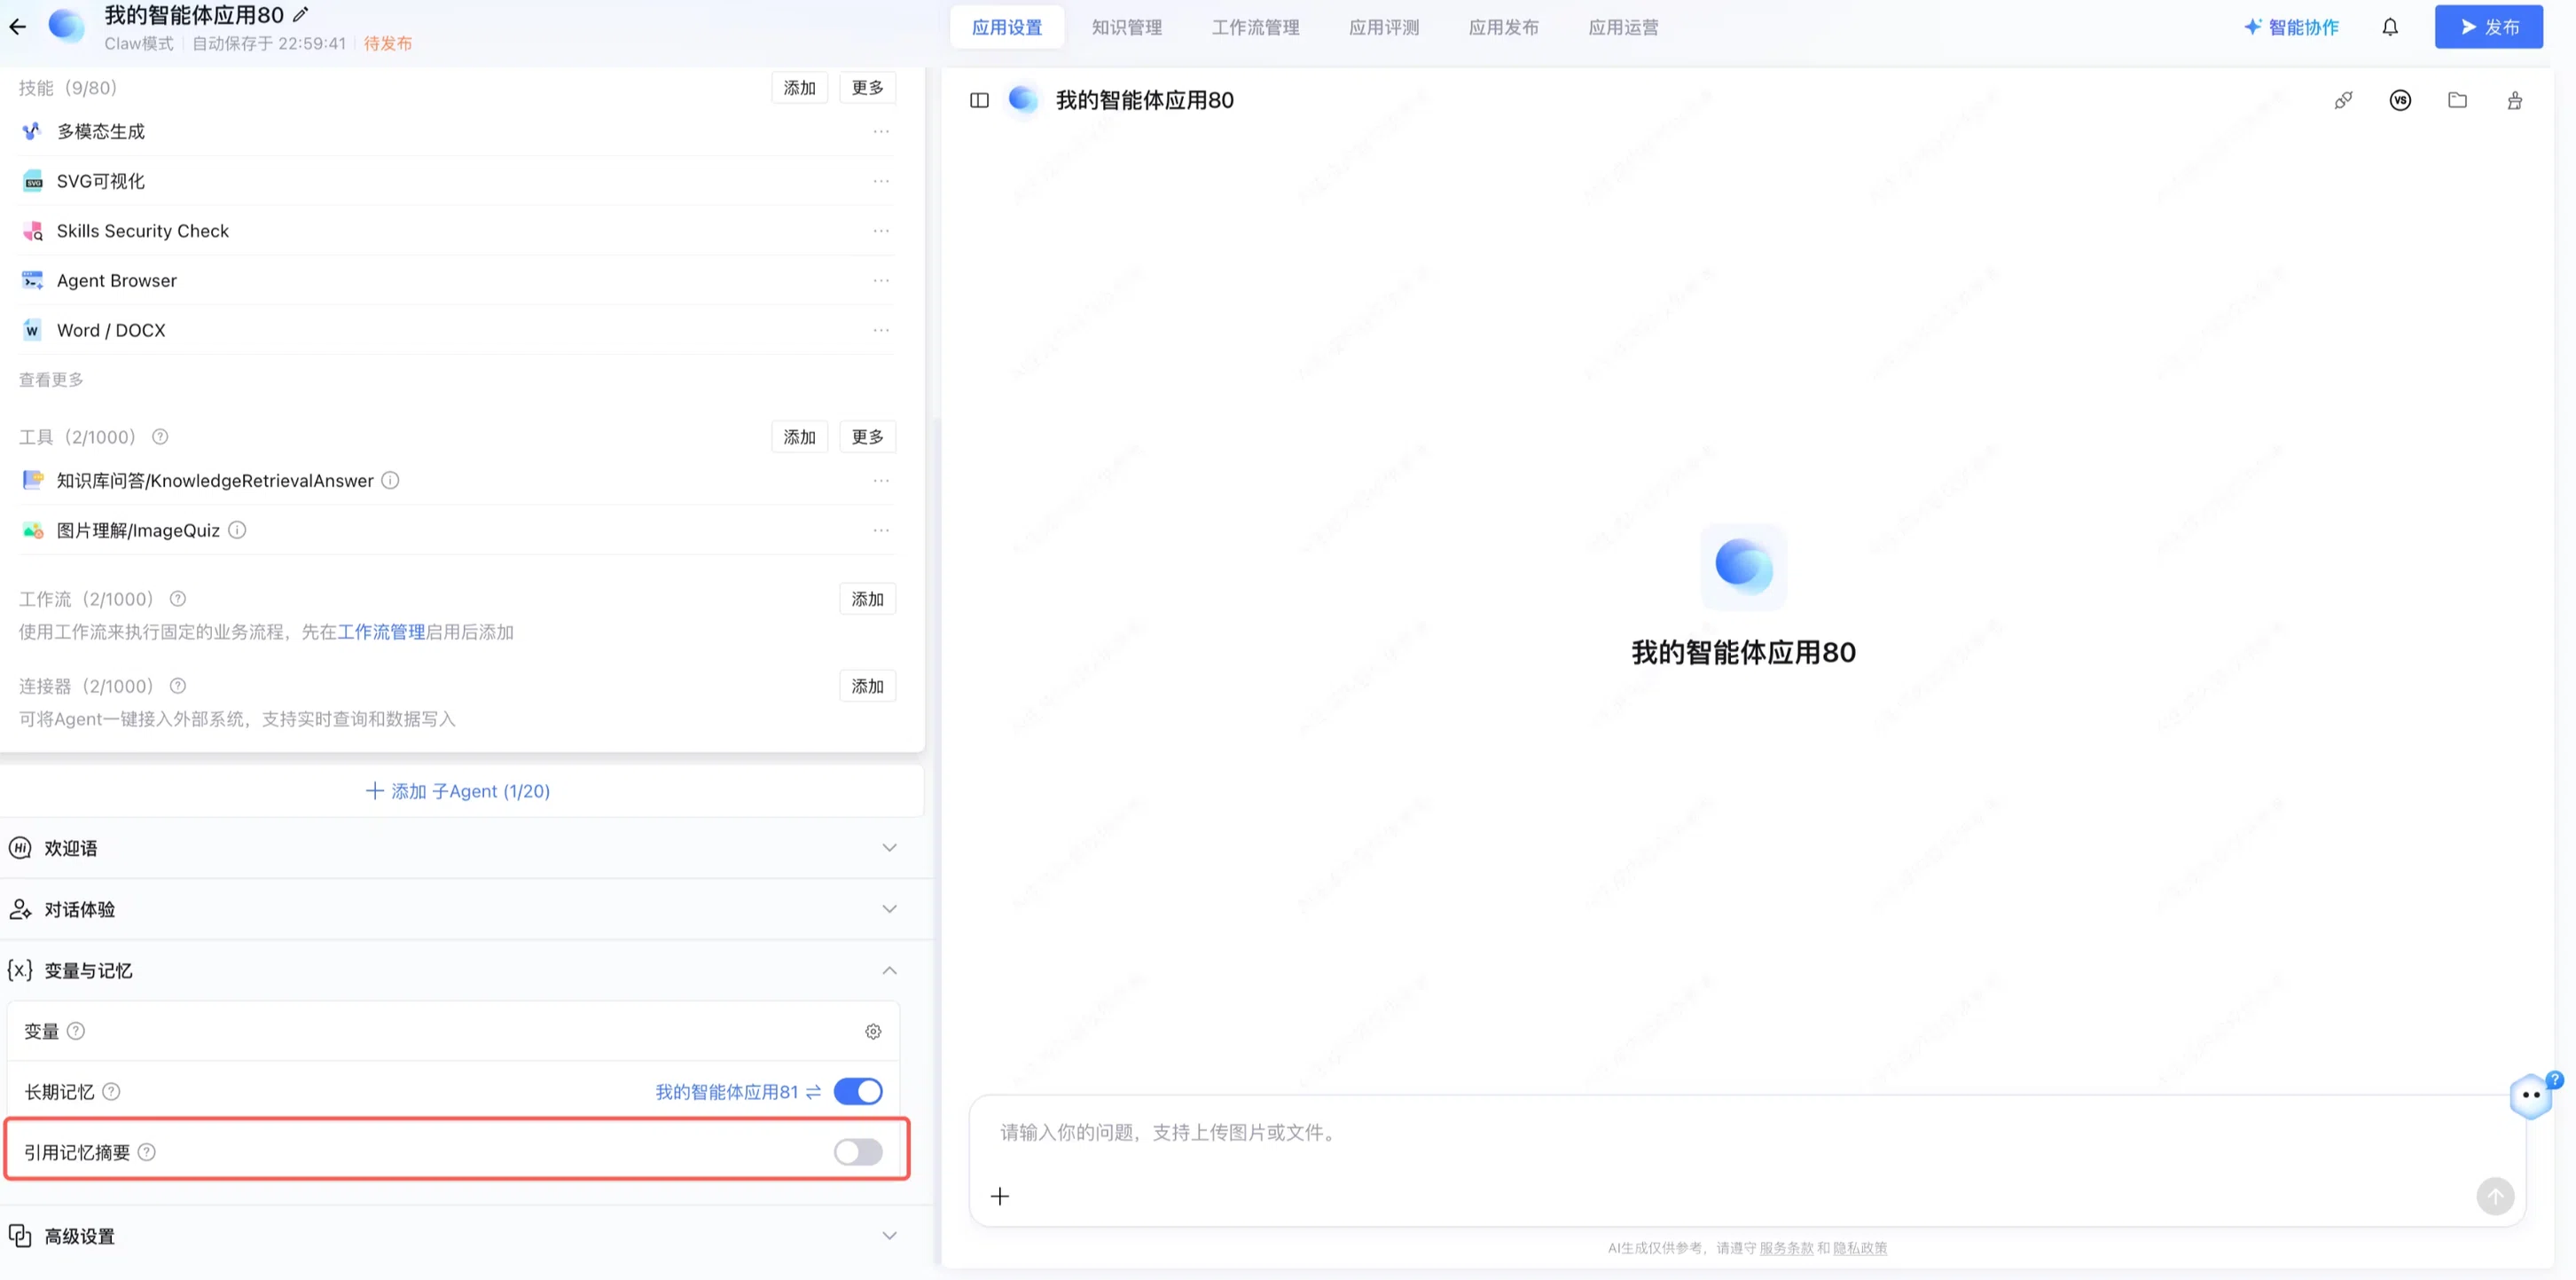Viewport: 2576px width, 1280px height.
Task: Open variable settings gear icon
Action: point(873,1031)
